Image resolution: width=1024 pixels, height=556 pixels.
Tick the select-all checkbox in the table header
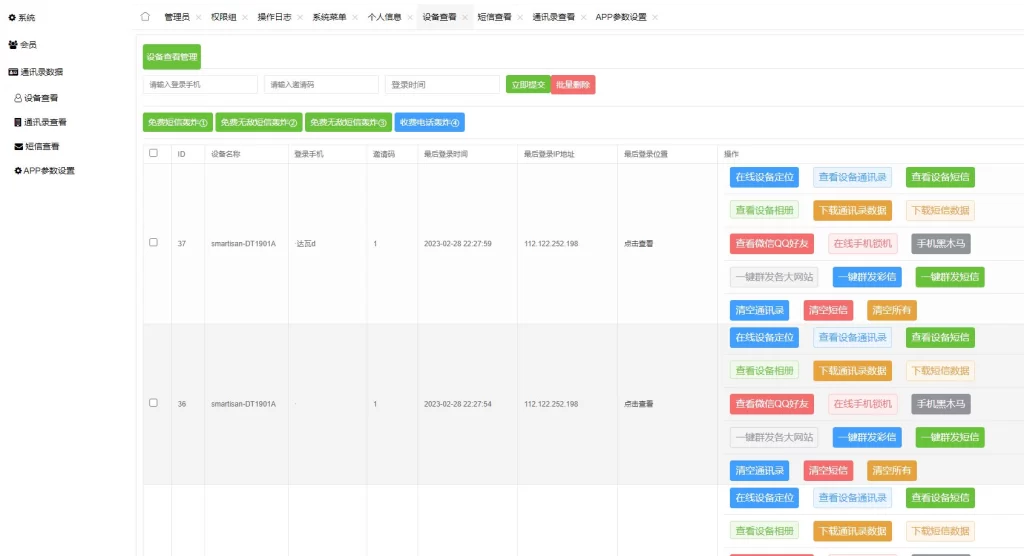pyautogui.click(x=153, y=154)
